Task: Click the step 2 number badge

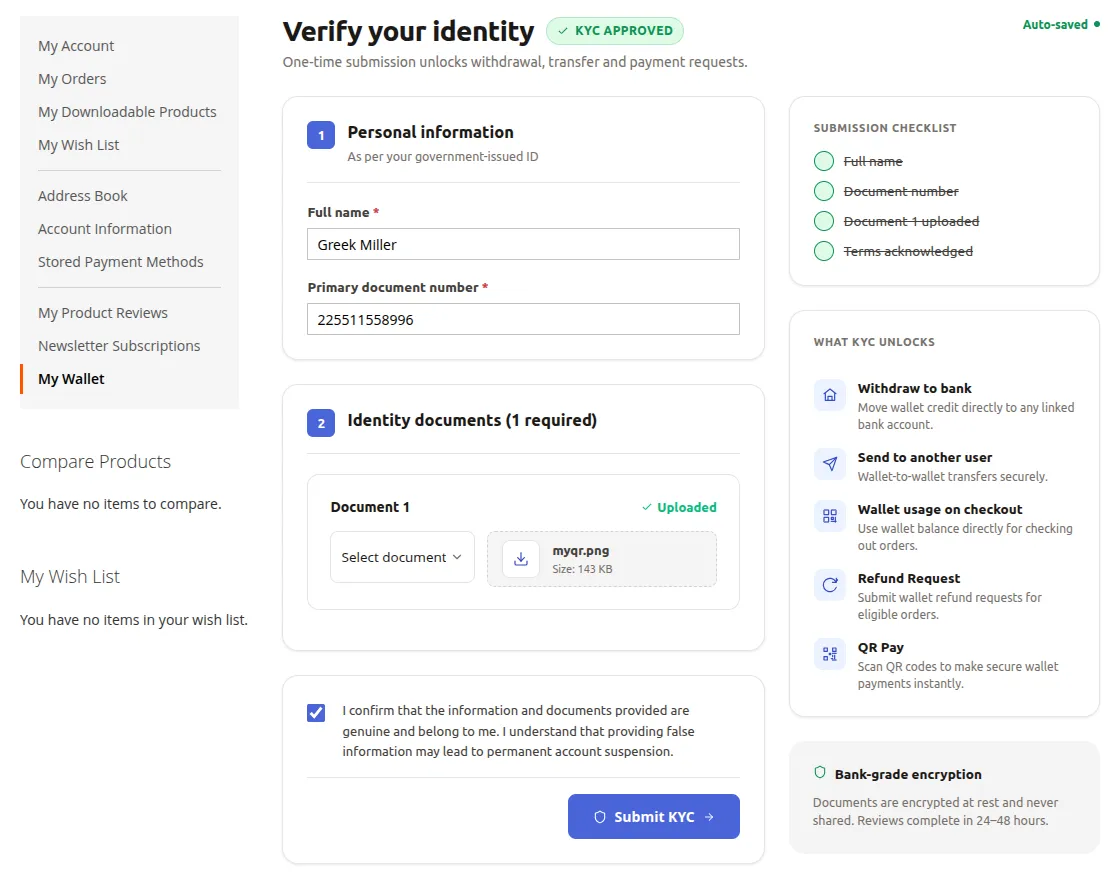Action: coord(321,423)
